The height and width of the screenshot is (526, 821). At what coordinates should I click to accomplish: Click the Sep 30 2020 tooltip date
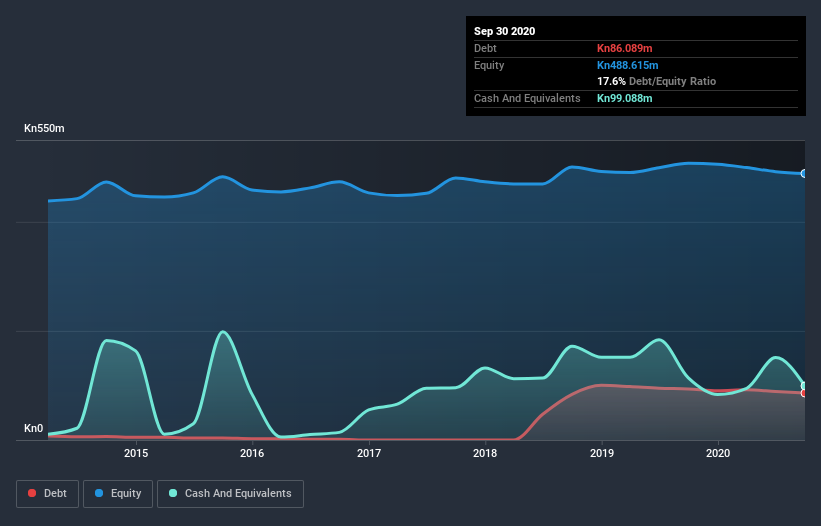[504, 31]
